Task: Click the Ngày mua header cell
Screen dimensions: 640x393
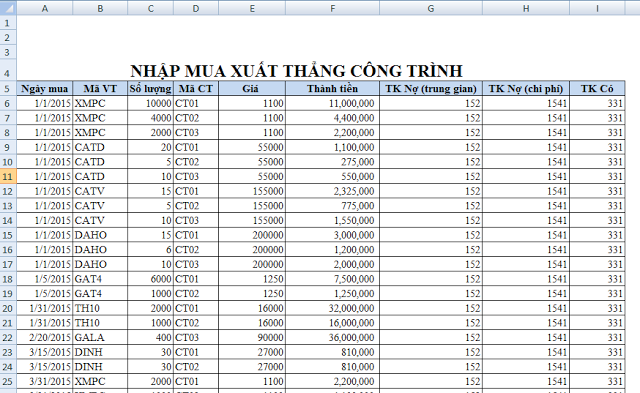Action: [44, 89]
